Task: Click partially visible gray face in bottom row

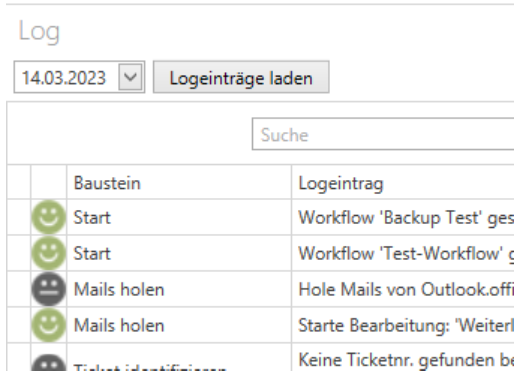Action: (48, 363)
